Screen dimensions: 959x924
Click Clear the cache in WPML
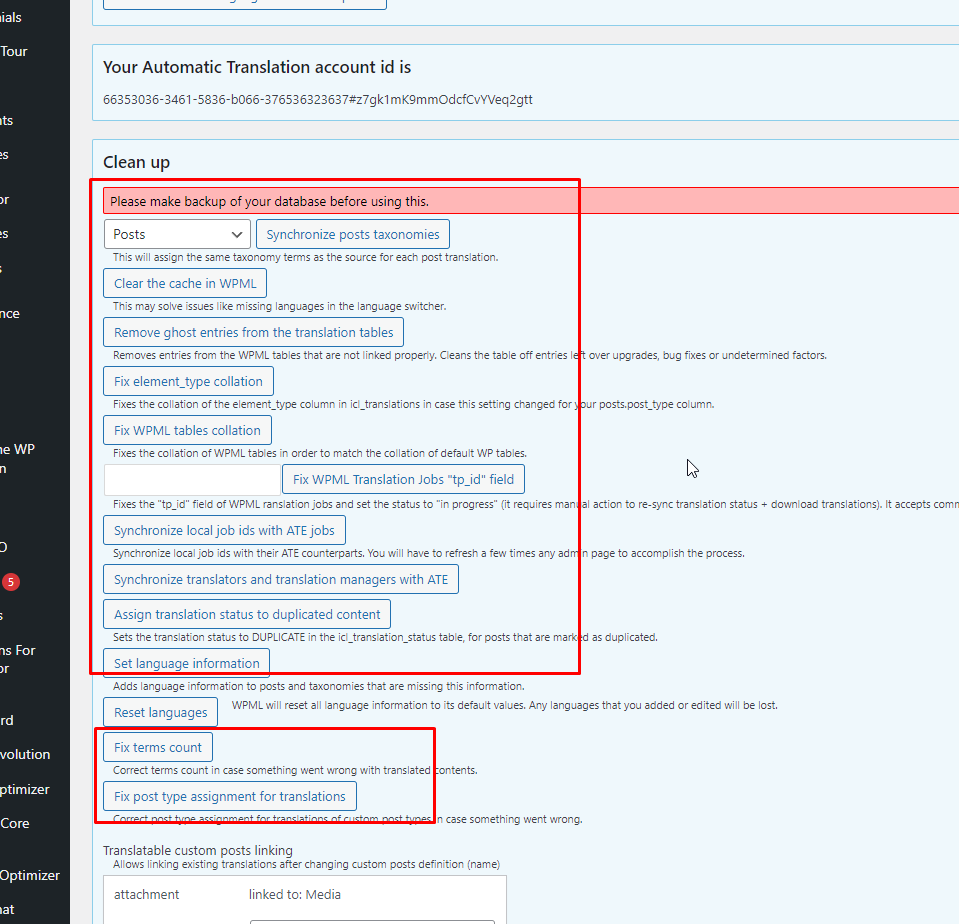185,283
